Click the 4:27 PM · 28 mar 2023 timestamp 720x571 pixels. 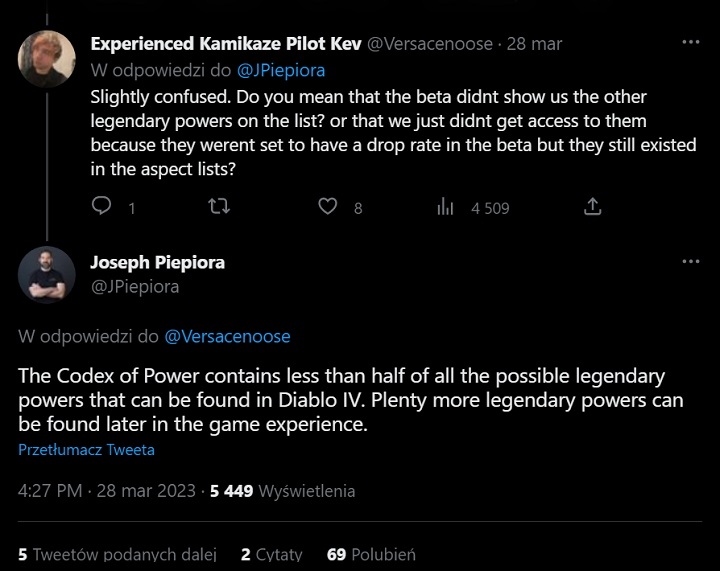pyautogui.click(x=107, y=491)
